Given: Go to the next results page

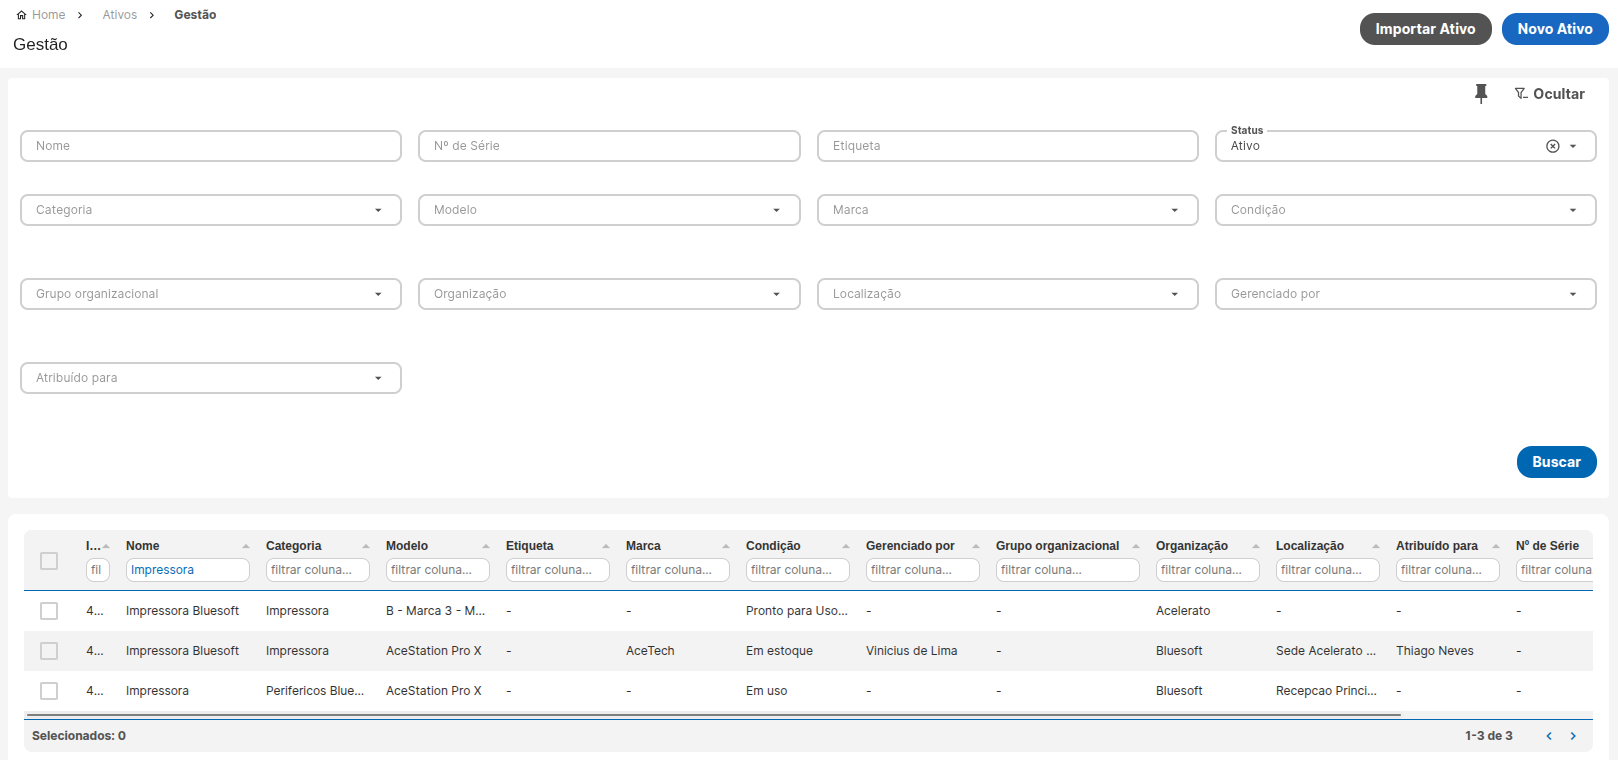Looking at the screenshot, I should [1573, 736].
